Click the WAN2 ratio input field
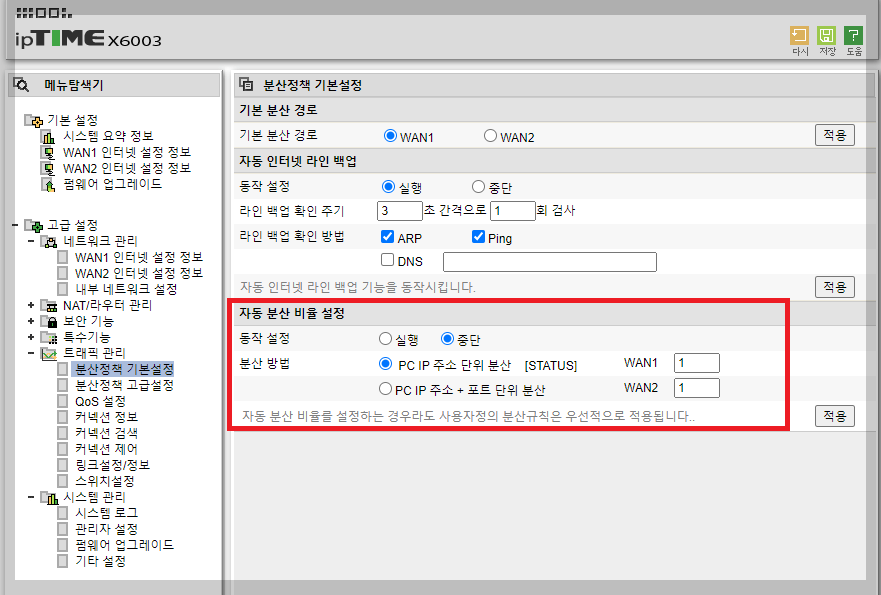 pos(697,388)
